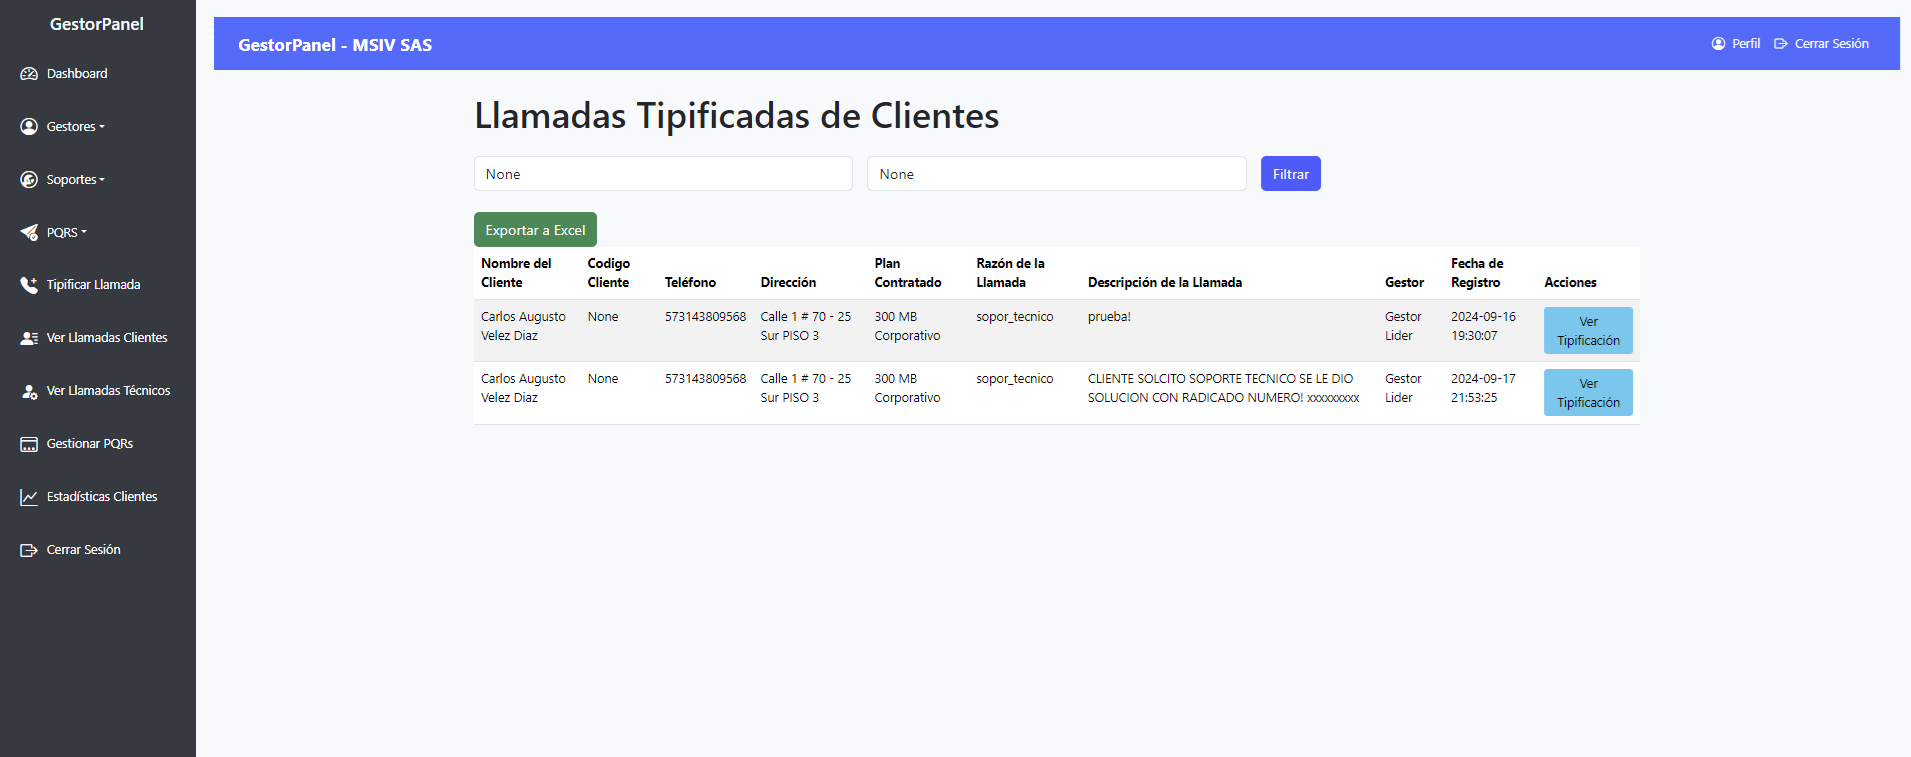Export the table with Exportar a Excel
Viewport: 1911px width, 757px height.
(x=535, y=230)
